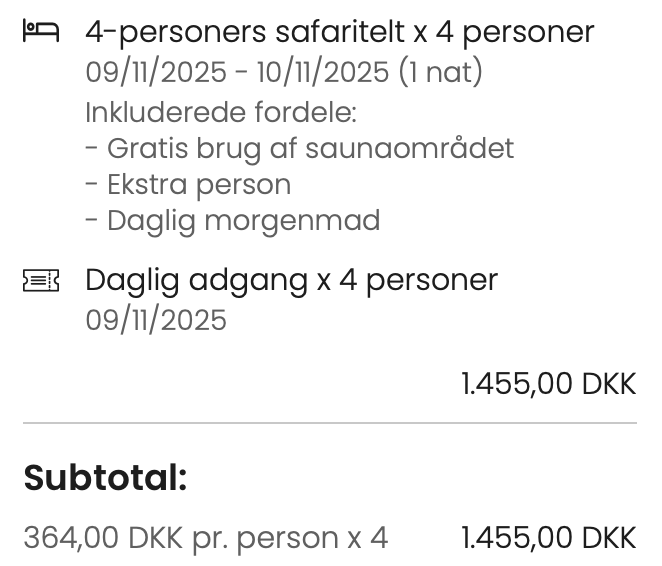662x566 pixels.
Task: Click the word saunaområdet
Action: click(410, 148)
